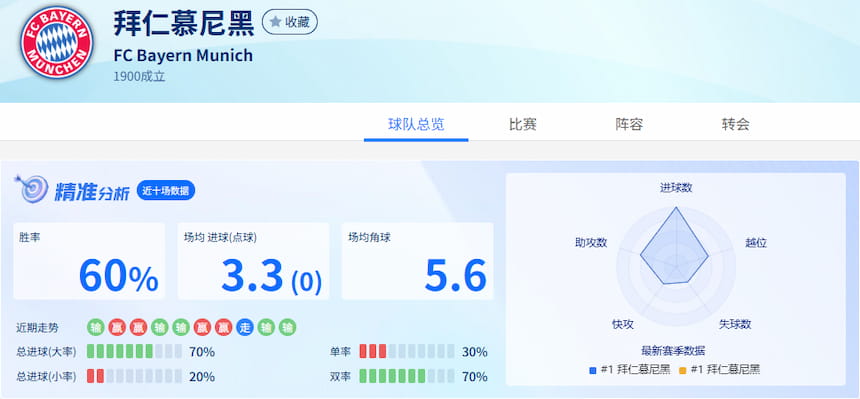Click the 场均 进球(点球) 3.3 card
Screen dimensions: 860x399
pos(253,261)
